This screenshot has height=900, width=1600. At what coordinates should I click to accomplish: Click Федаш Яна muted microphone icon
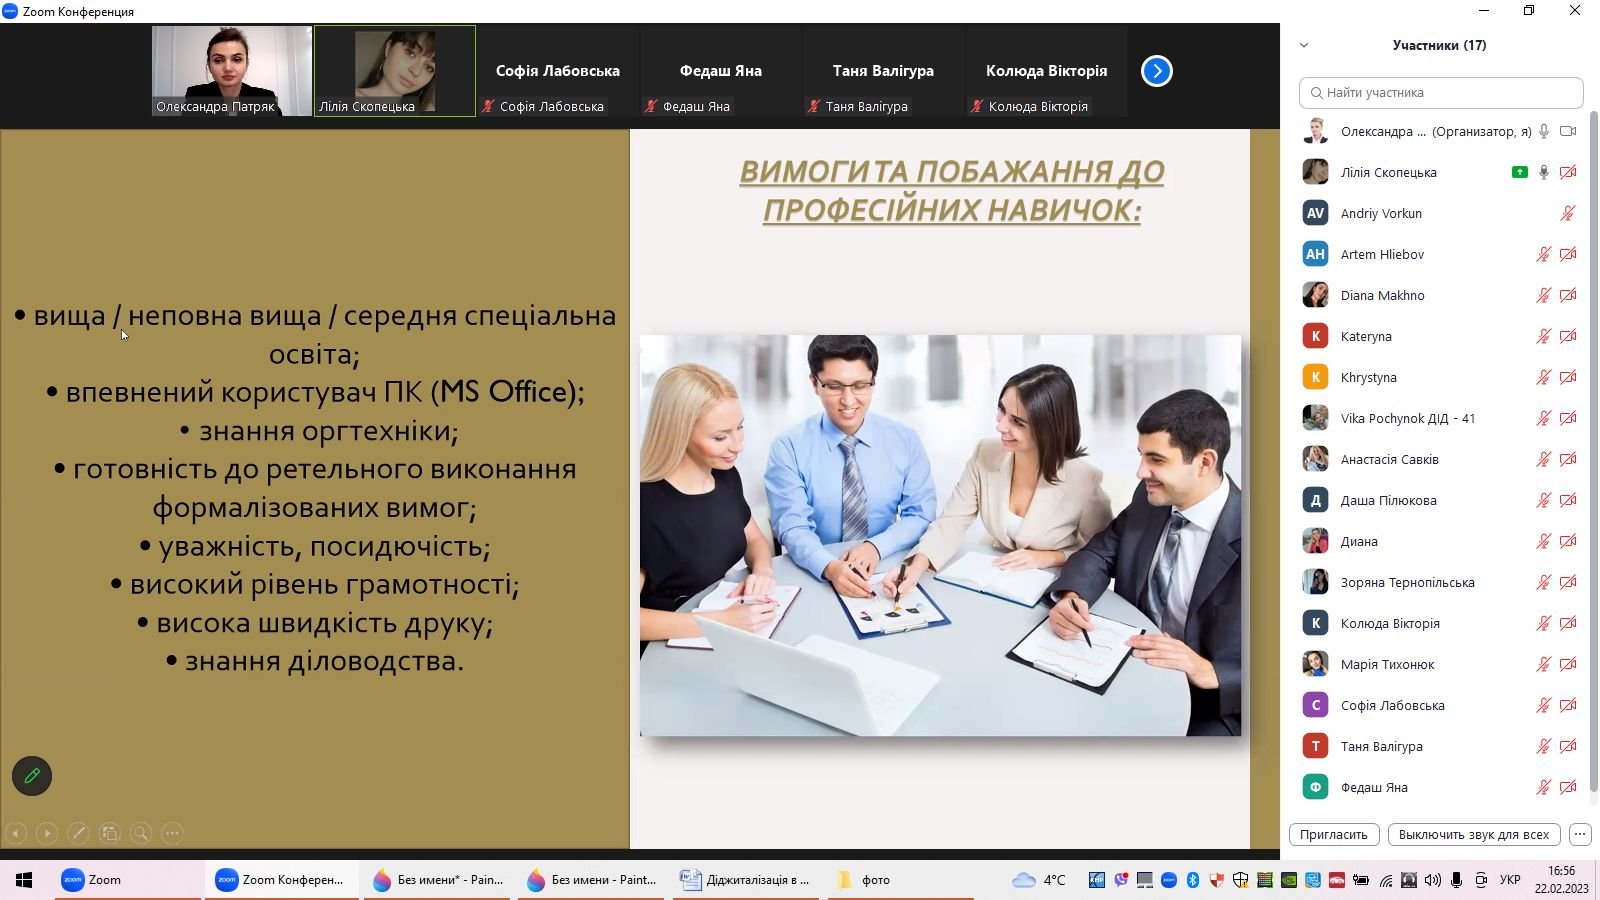pos(1544,787)
